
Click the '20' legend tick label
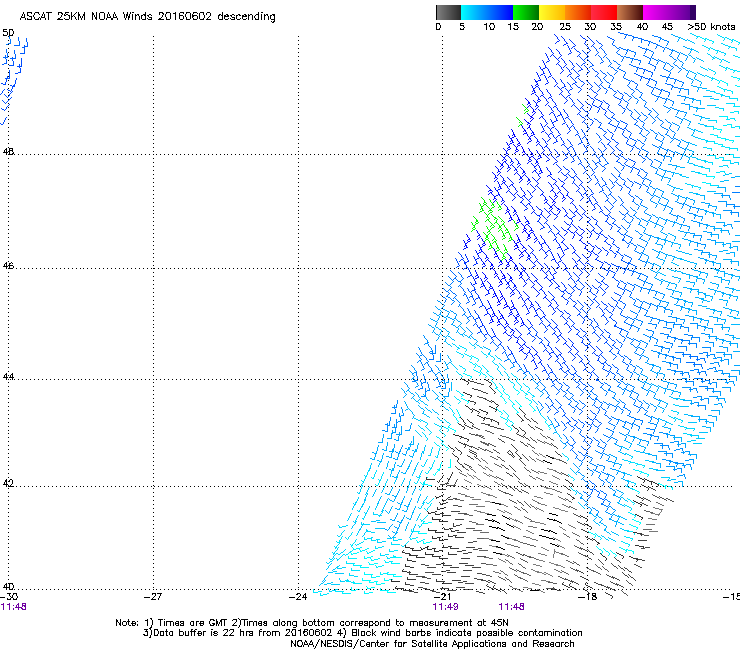click(537, 27)
